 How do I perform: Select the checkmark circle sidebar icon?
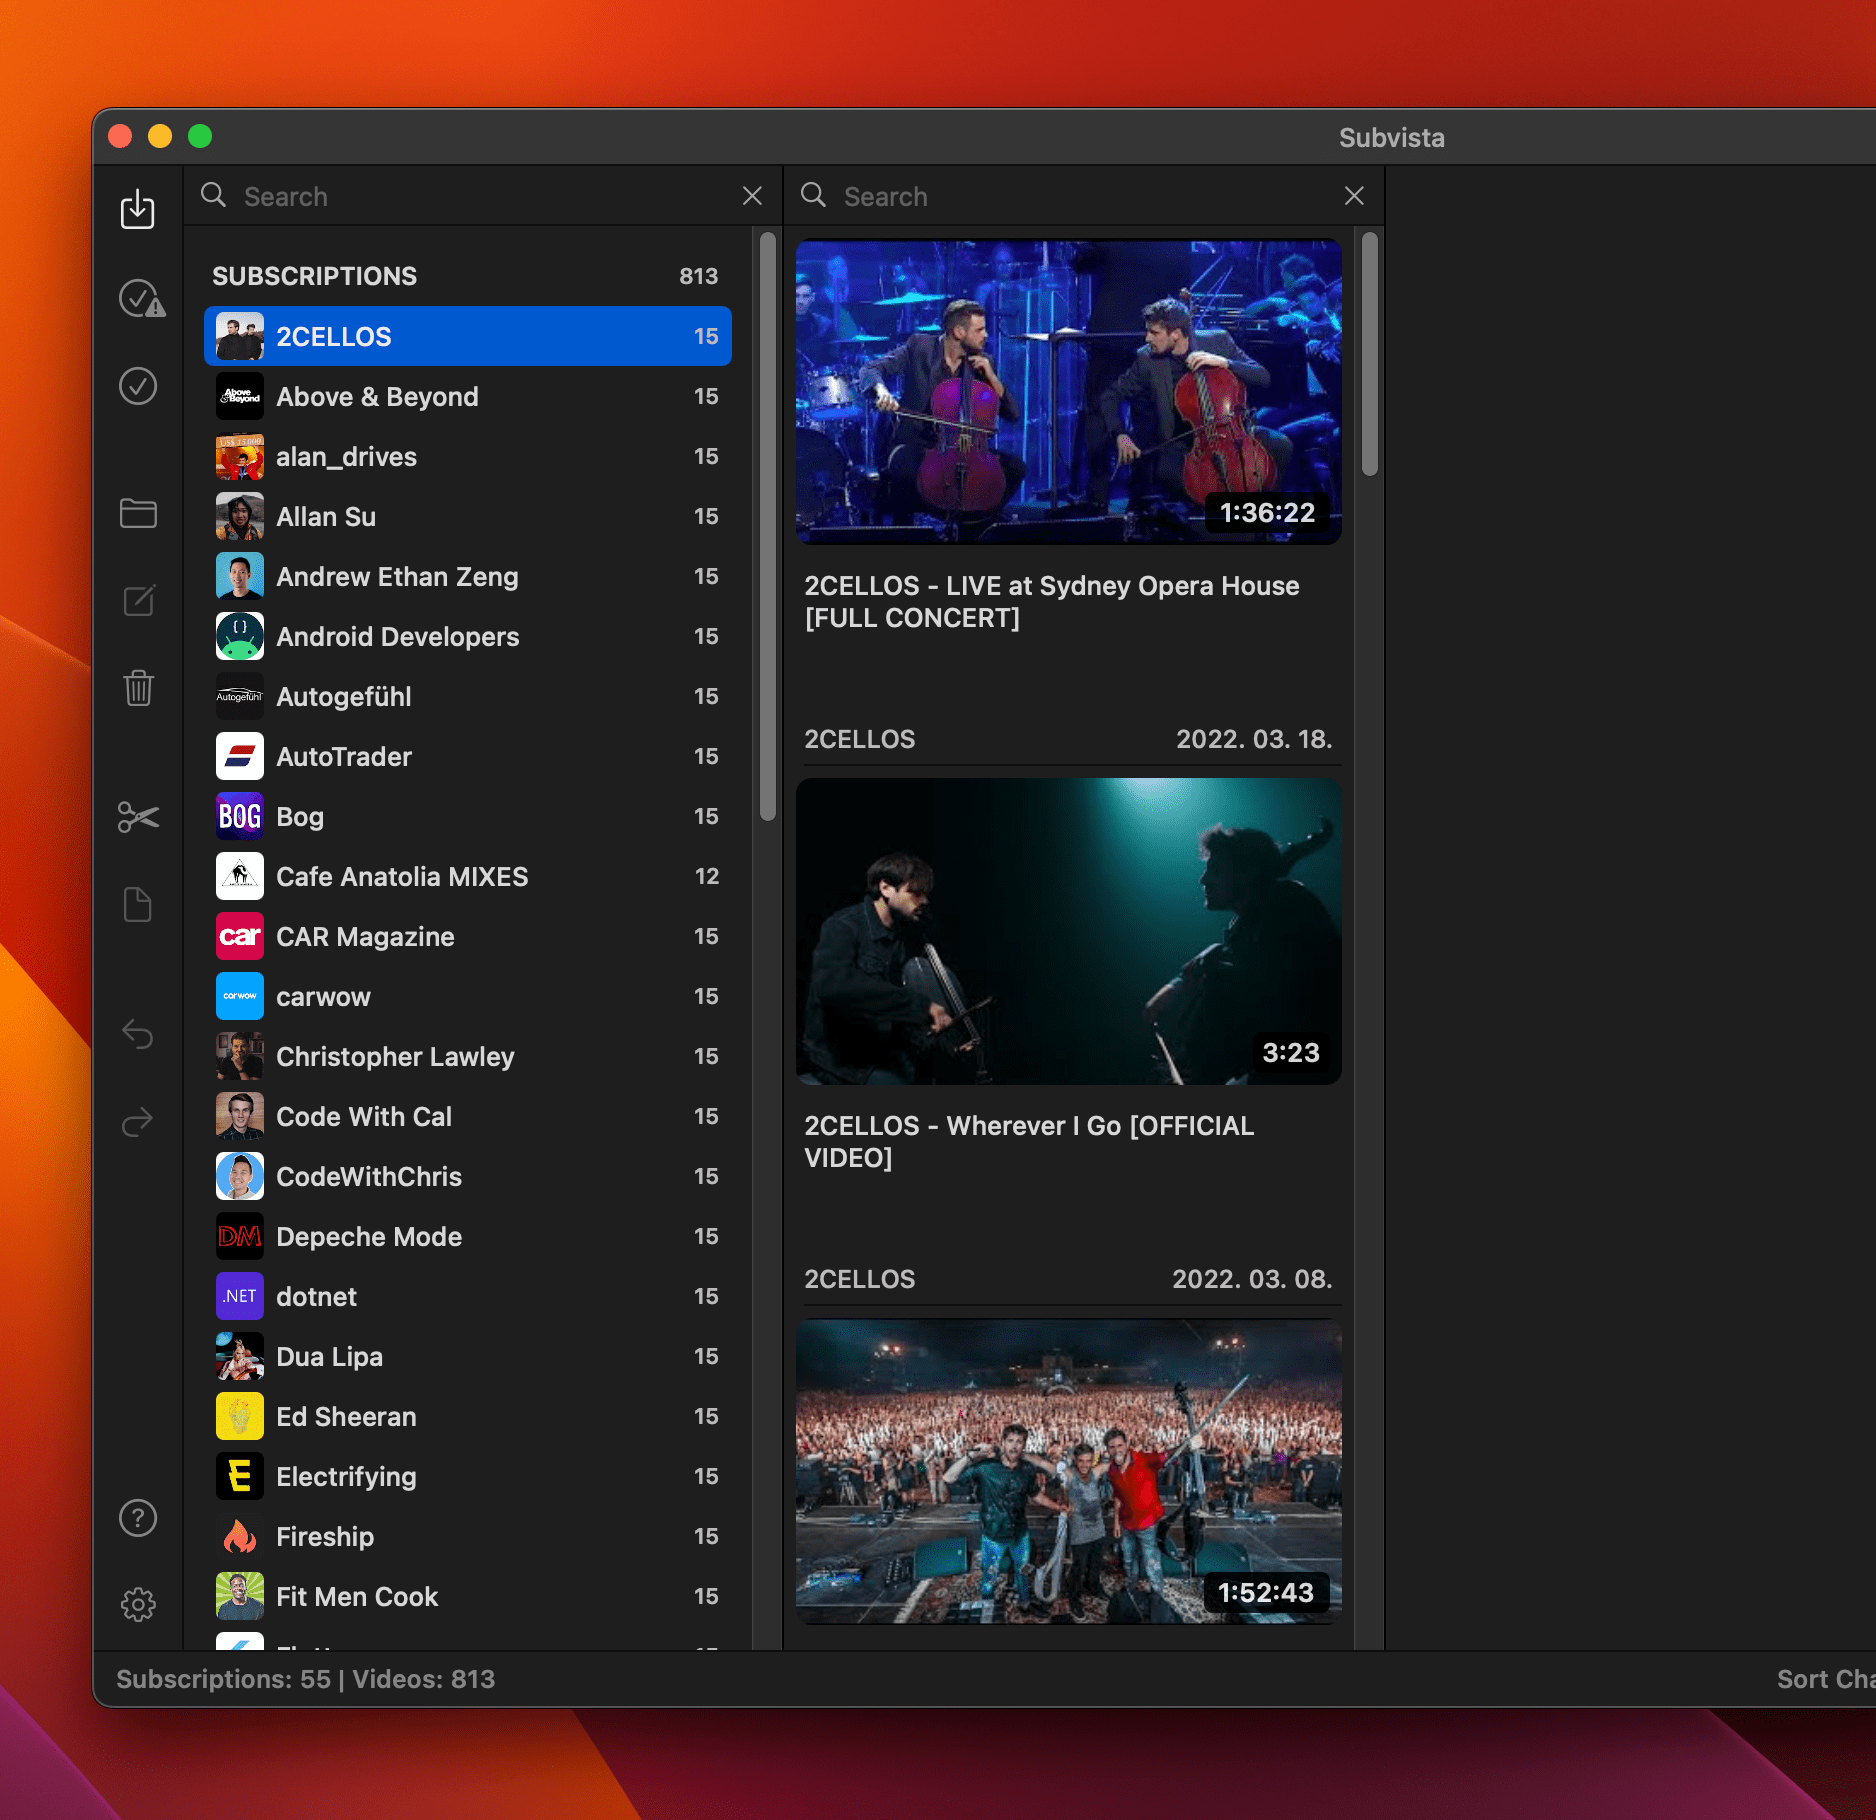click(138, 386)
